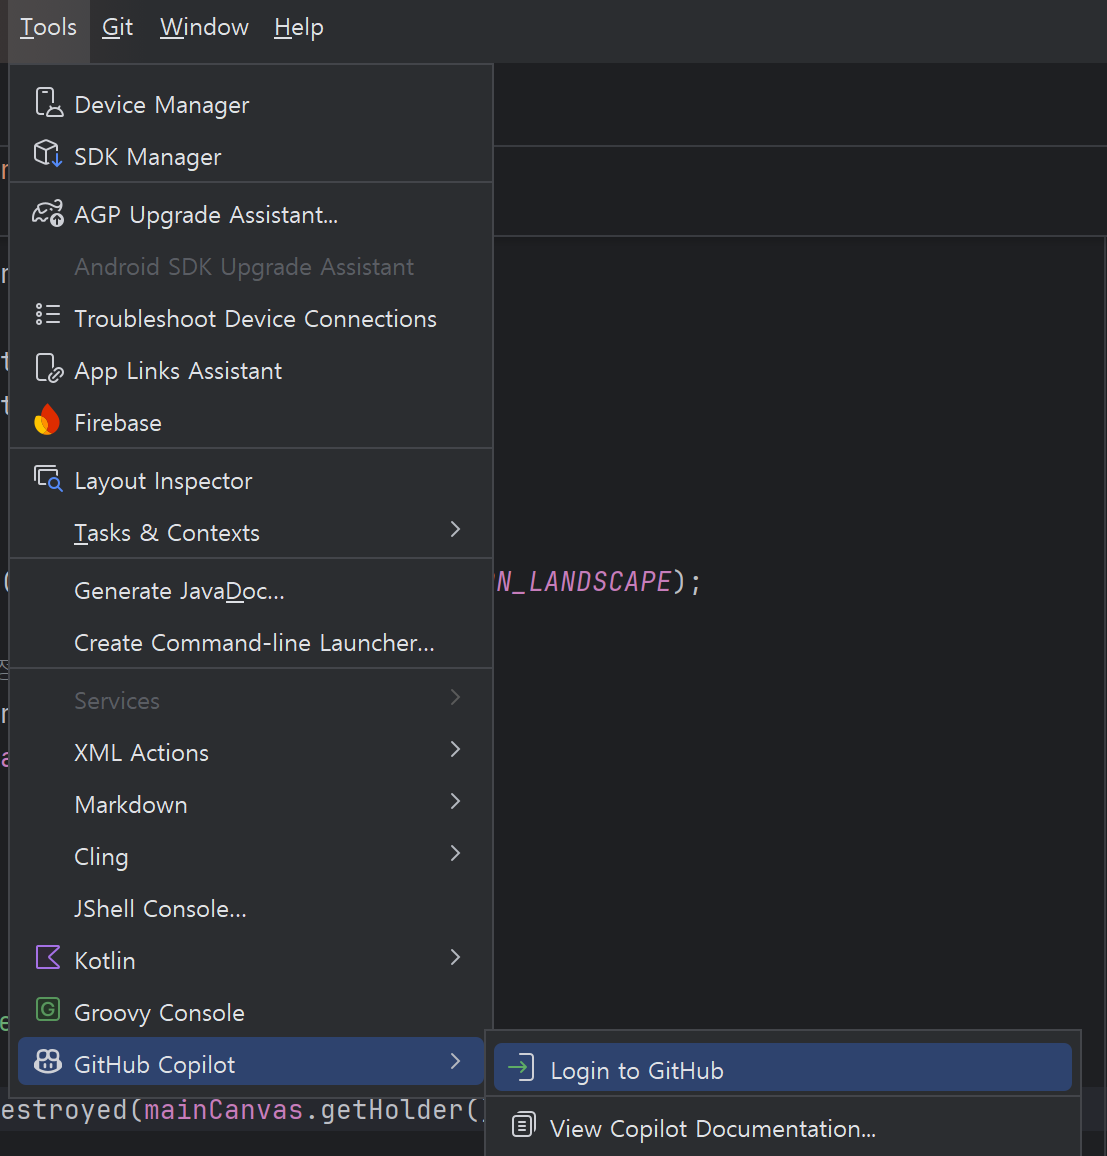Click the Layout Inspector magnifier icon
The height and width of the screenshot is (1156, 1107).
click(x=49, y=478)
